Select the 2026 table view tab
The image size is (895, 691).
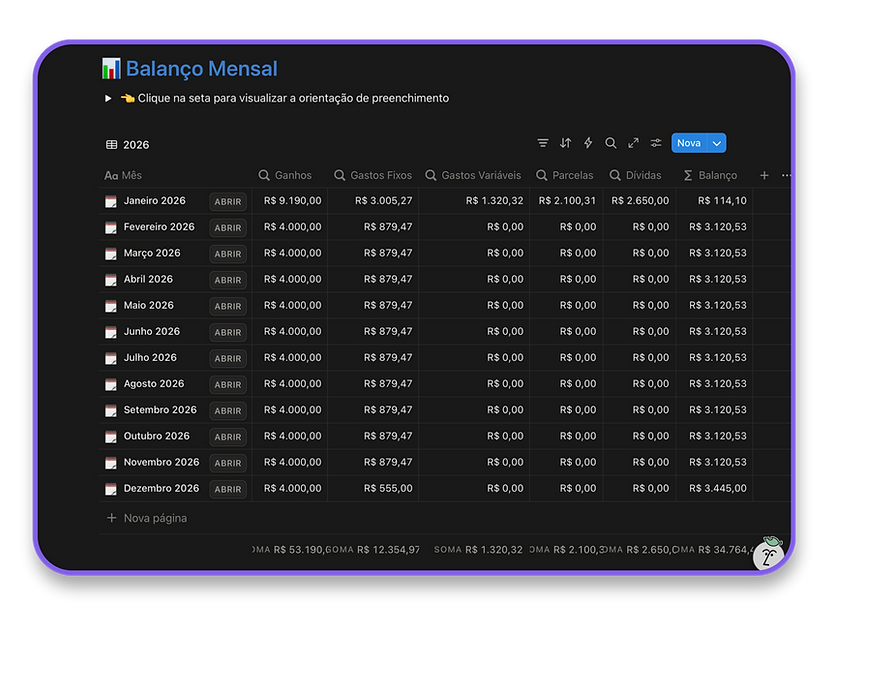point(127,144)
